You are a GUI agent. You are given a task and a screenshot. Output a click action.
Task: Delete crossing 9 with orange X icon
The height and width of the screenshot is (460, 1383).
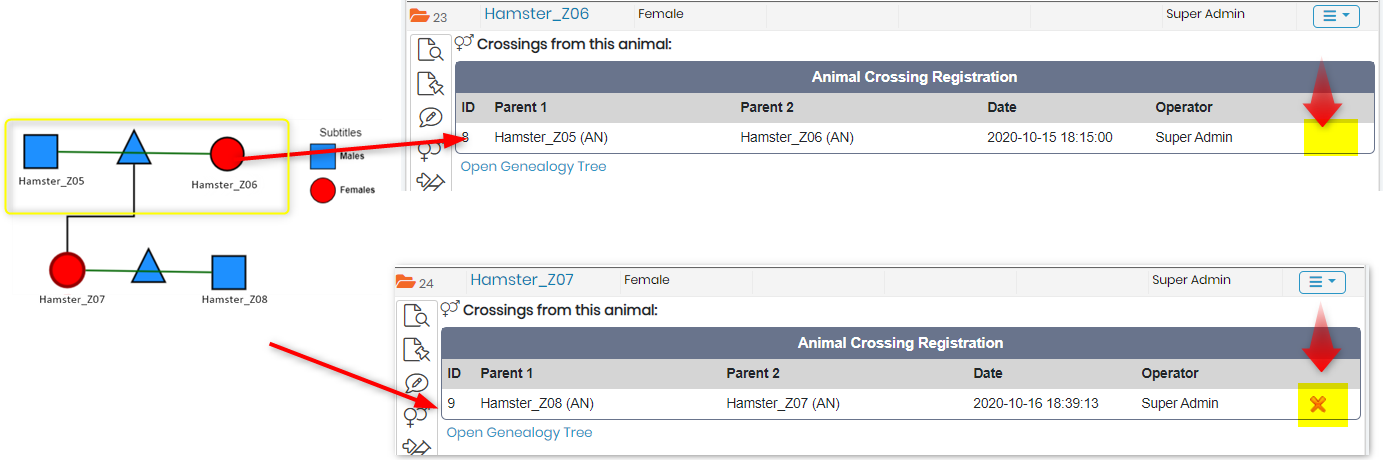click(x=1318, y=404)
